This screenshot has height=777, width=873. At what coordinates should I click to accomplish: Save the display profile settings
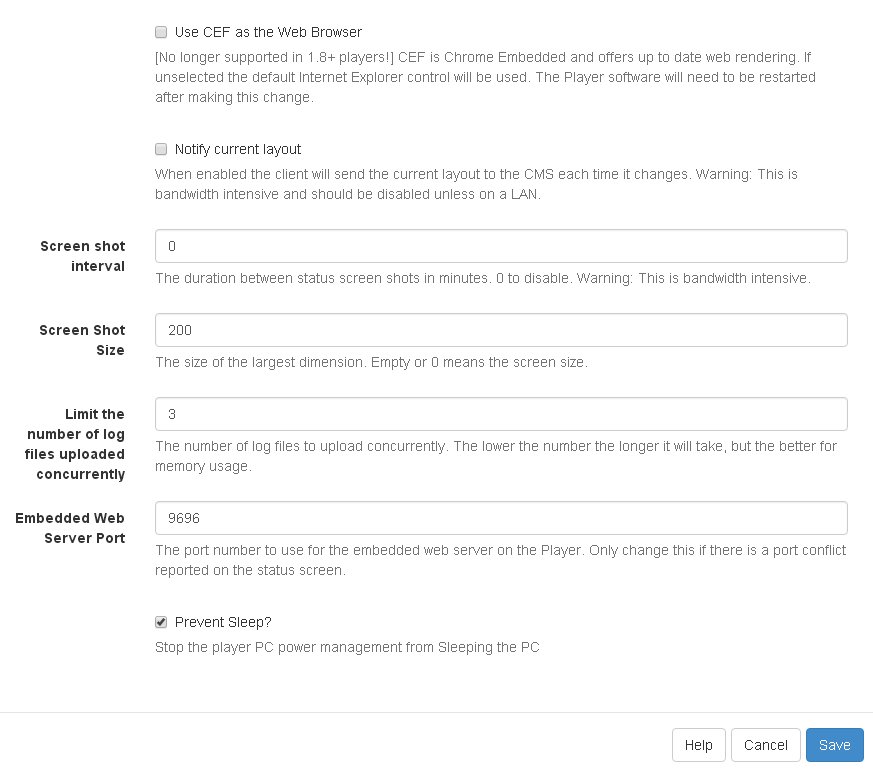click(x=835, y=745)
